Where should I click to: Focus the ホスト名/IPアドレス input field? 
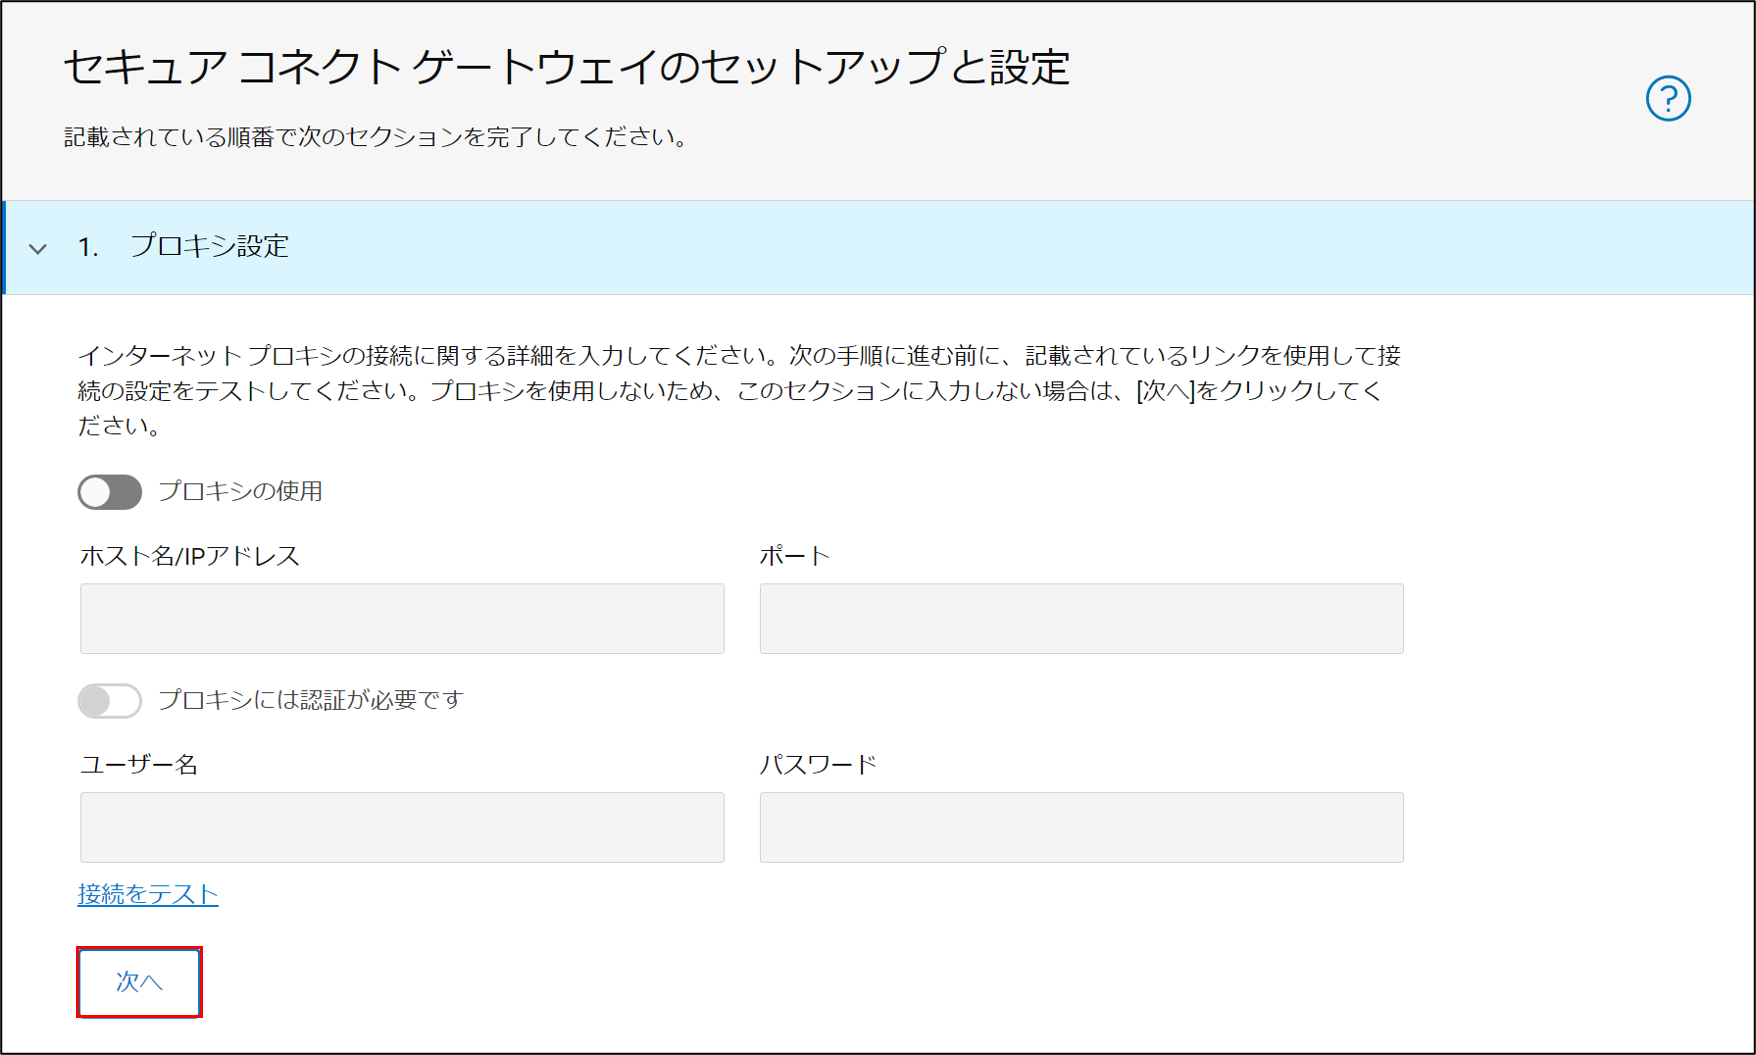(402, 619)
